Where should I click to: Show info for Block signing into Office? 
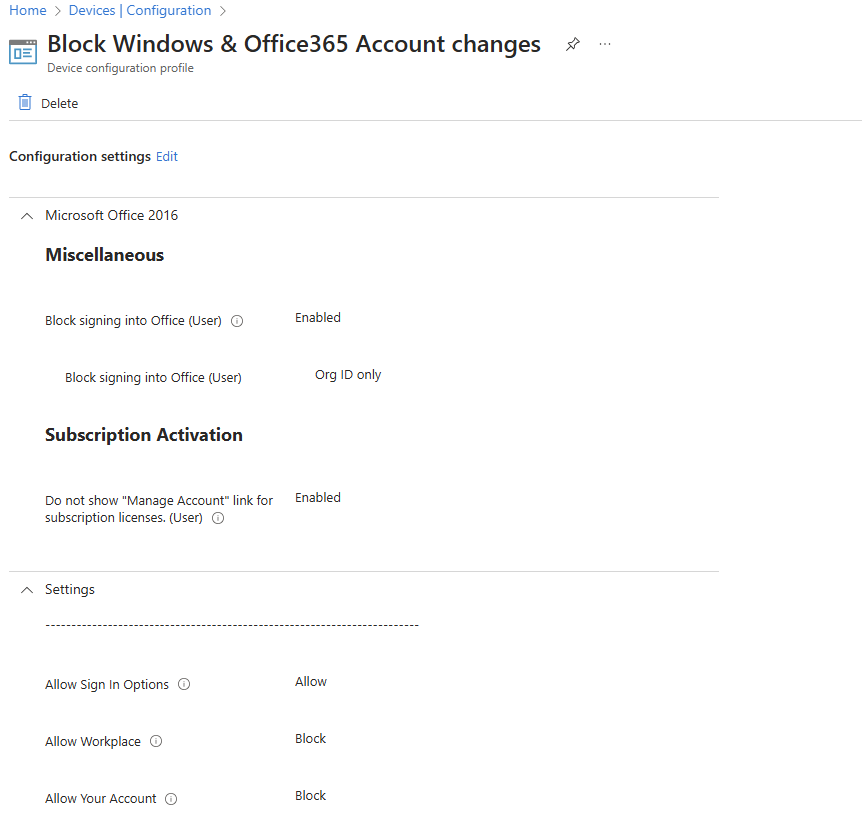[237, 321]
